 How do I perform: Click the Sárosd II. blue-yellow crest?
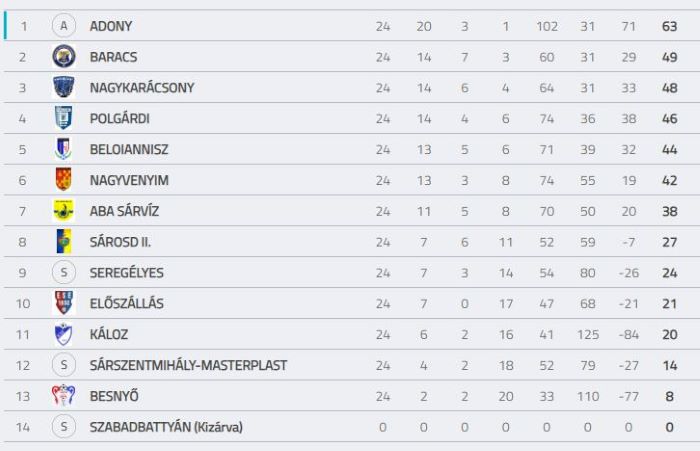(64, 242)
